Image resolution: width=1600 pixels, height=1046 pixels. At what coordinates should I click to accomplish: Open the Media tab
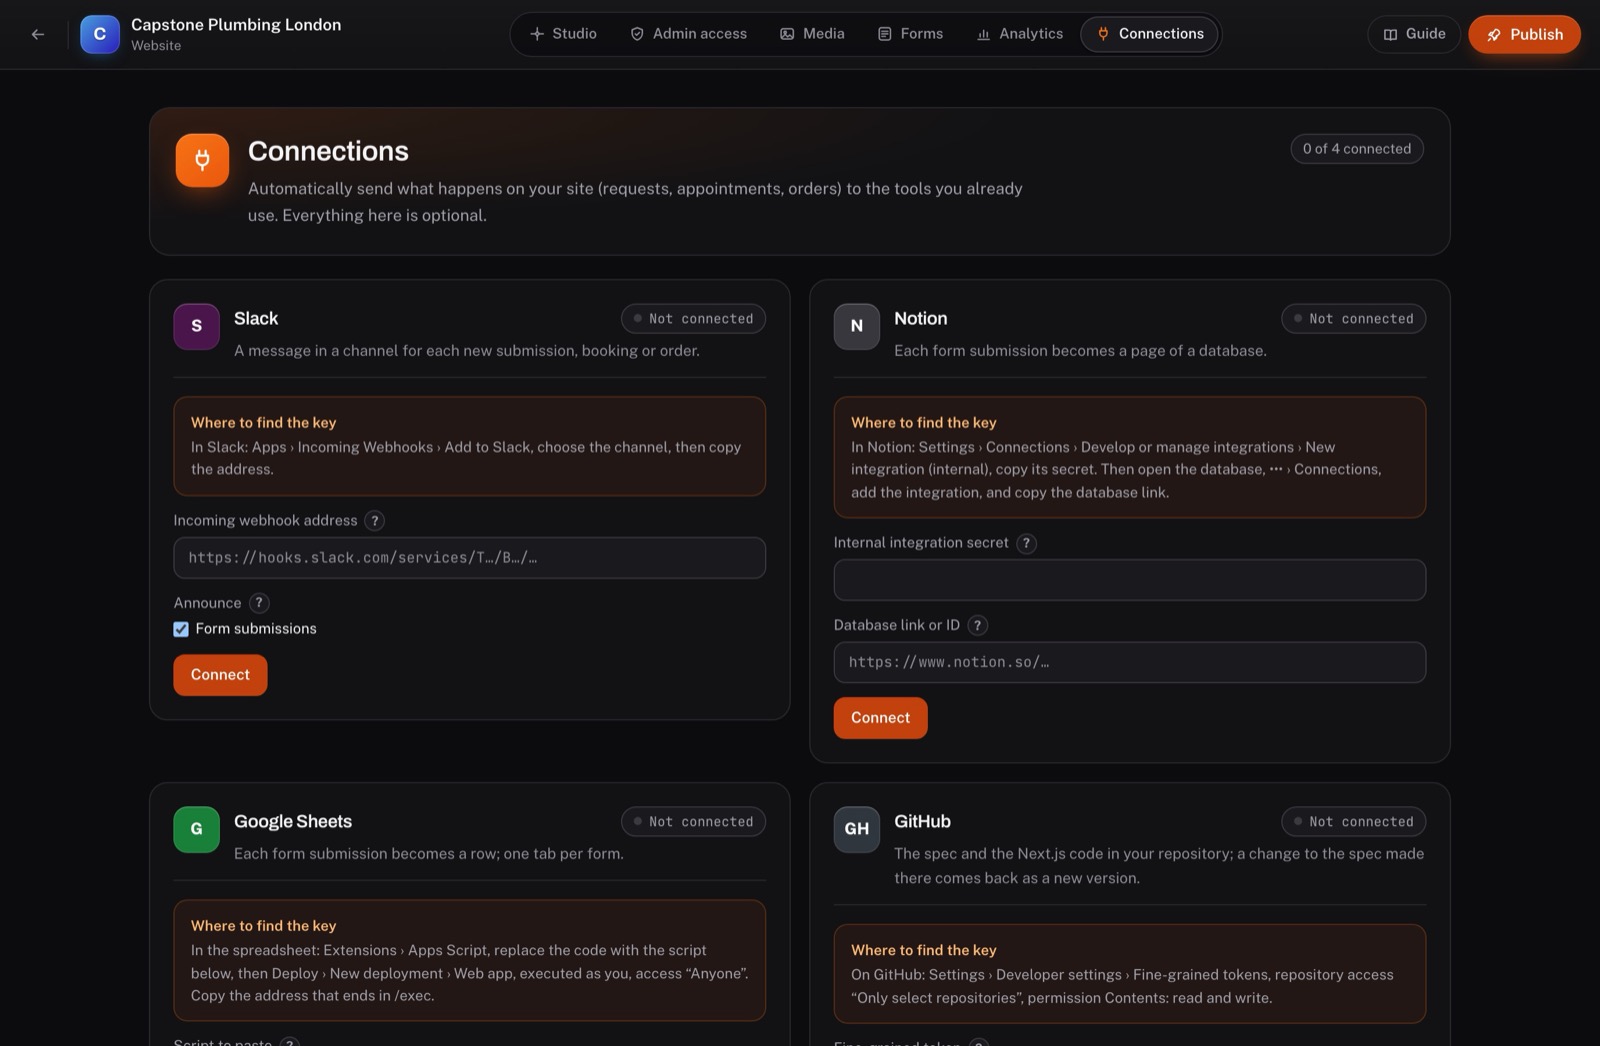pos(812,34)
